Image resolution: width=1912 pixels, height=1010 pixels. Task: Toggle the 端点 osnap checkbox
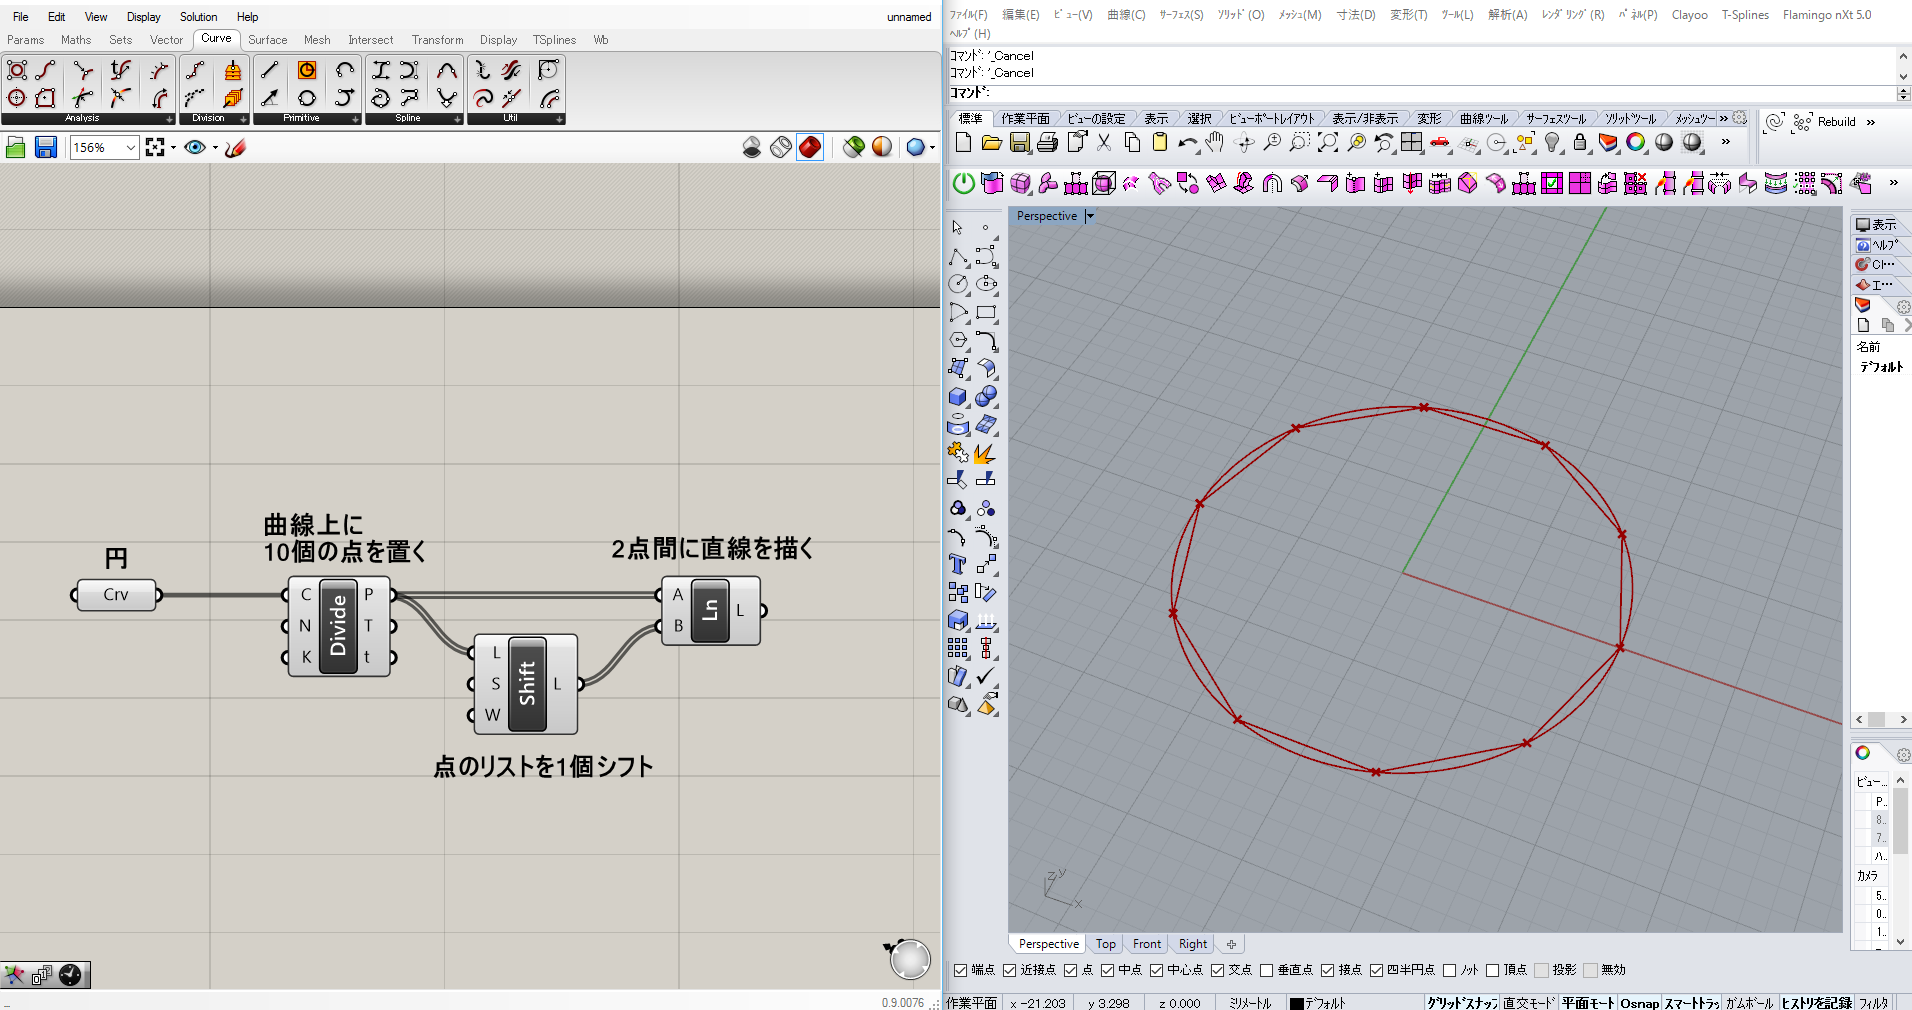[959, 970]
